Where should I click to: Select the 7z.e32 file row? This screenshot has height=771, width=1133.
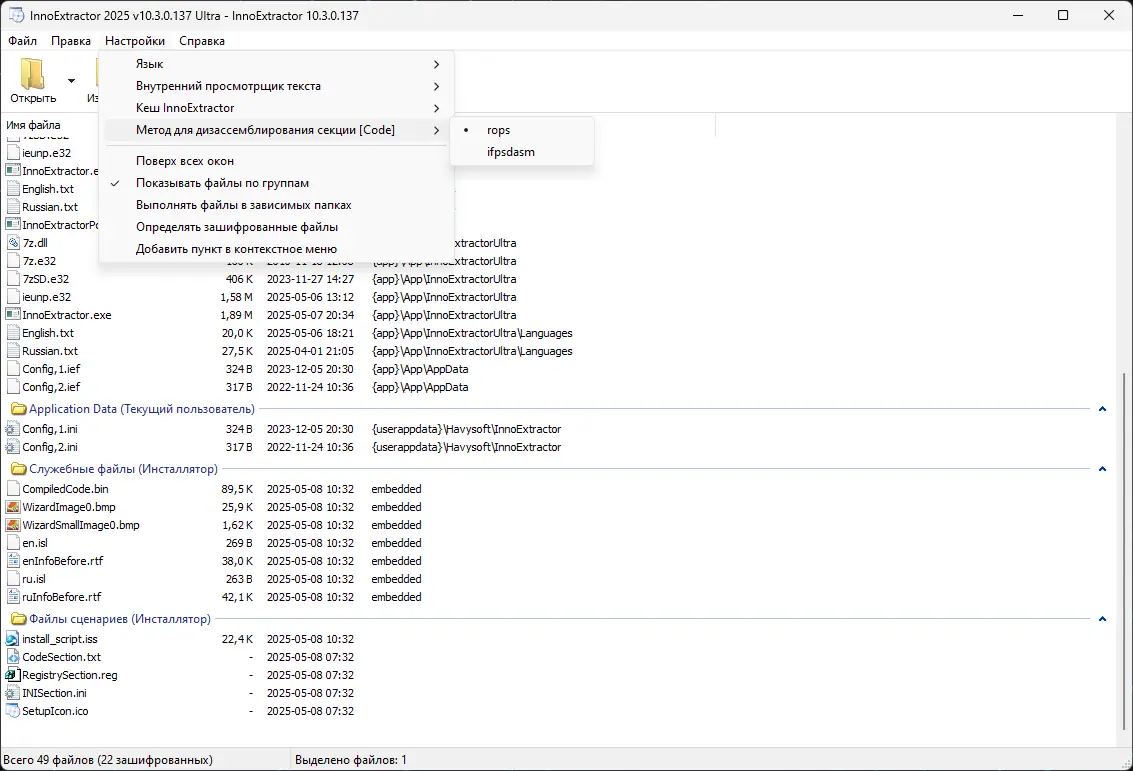(x=289, y=261)
